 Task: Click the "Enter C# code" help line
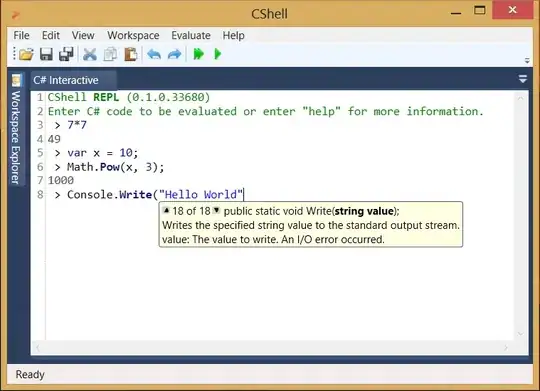pos(266,112)
